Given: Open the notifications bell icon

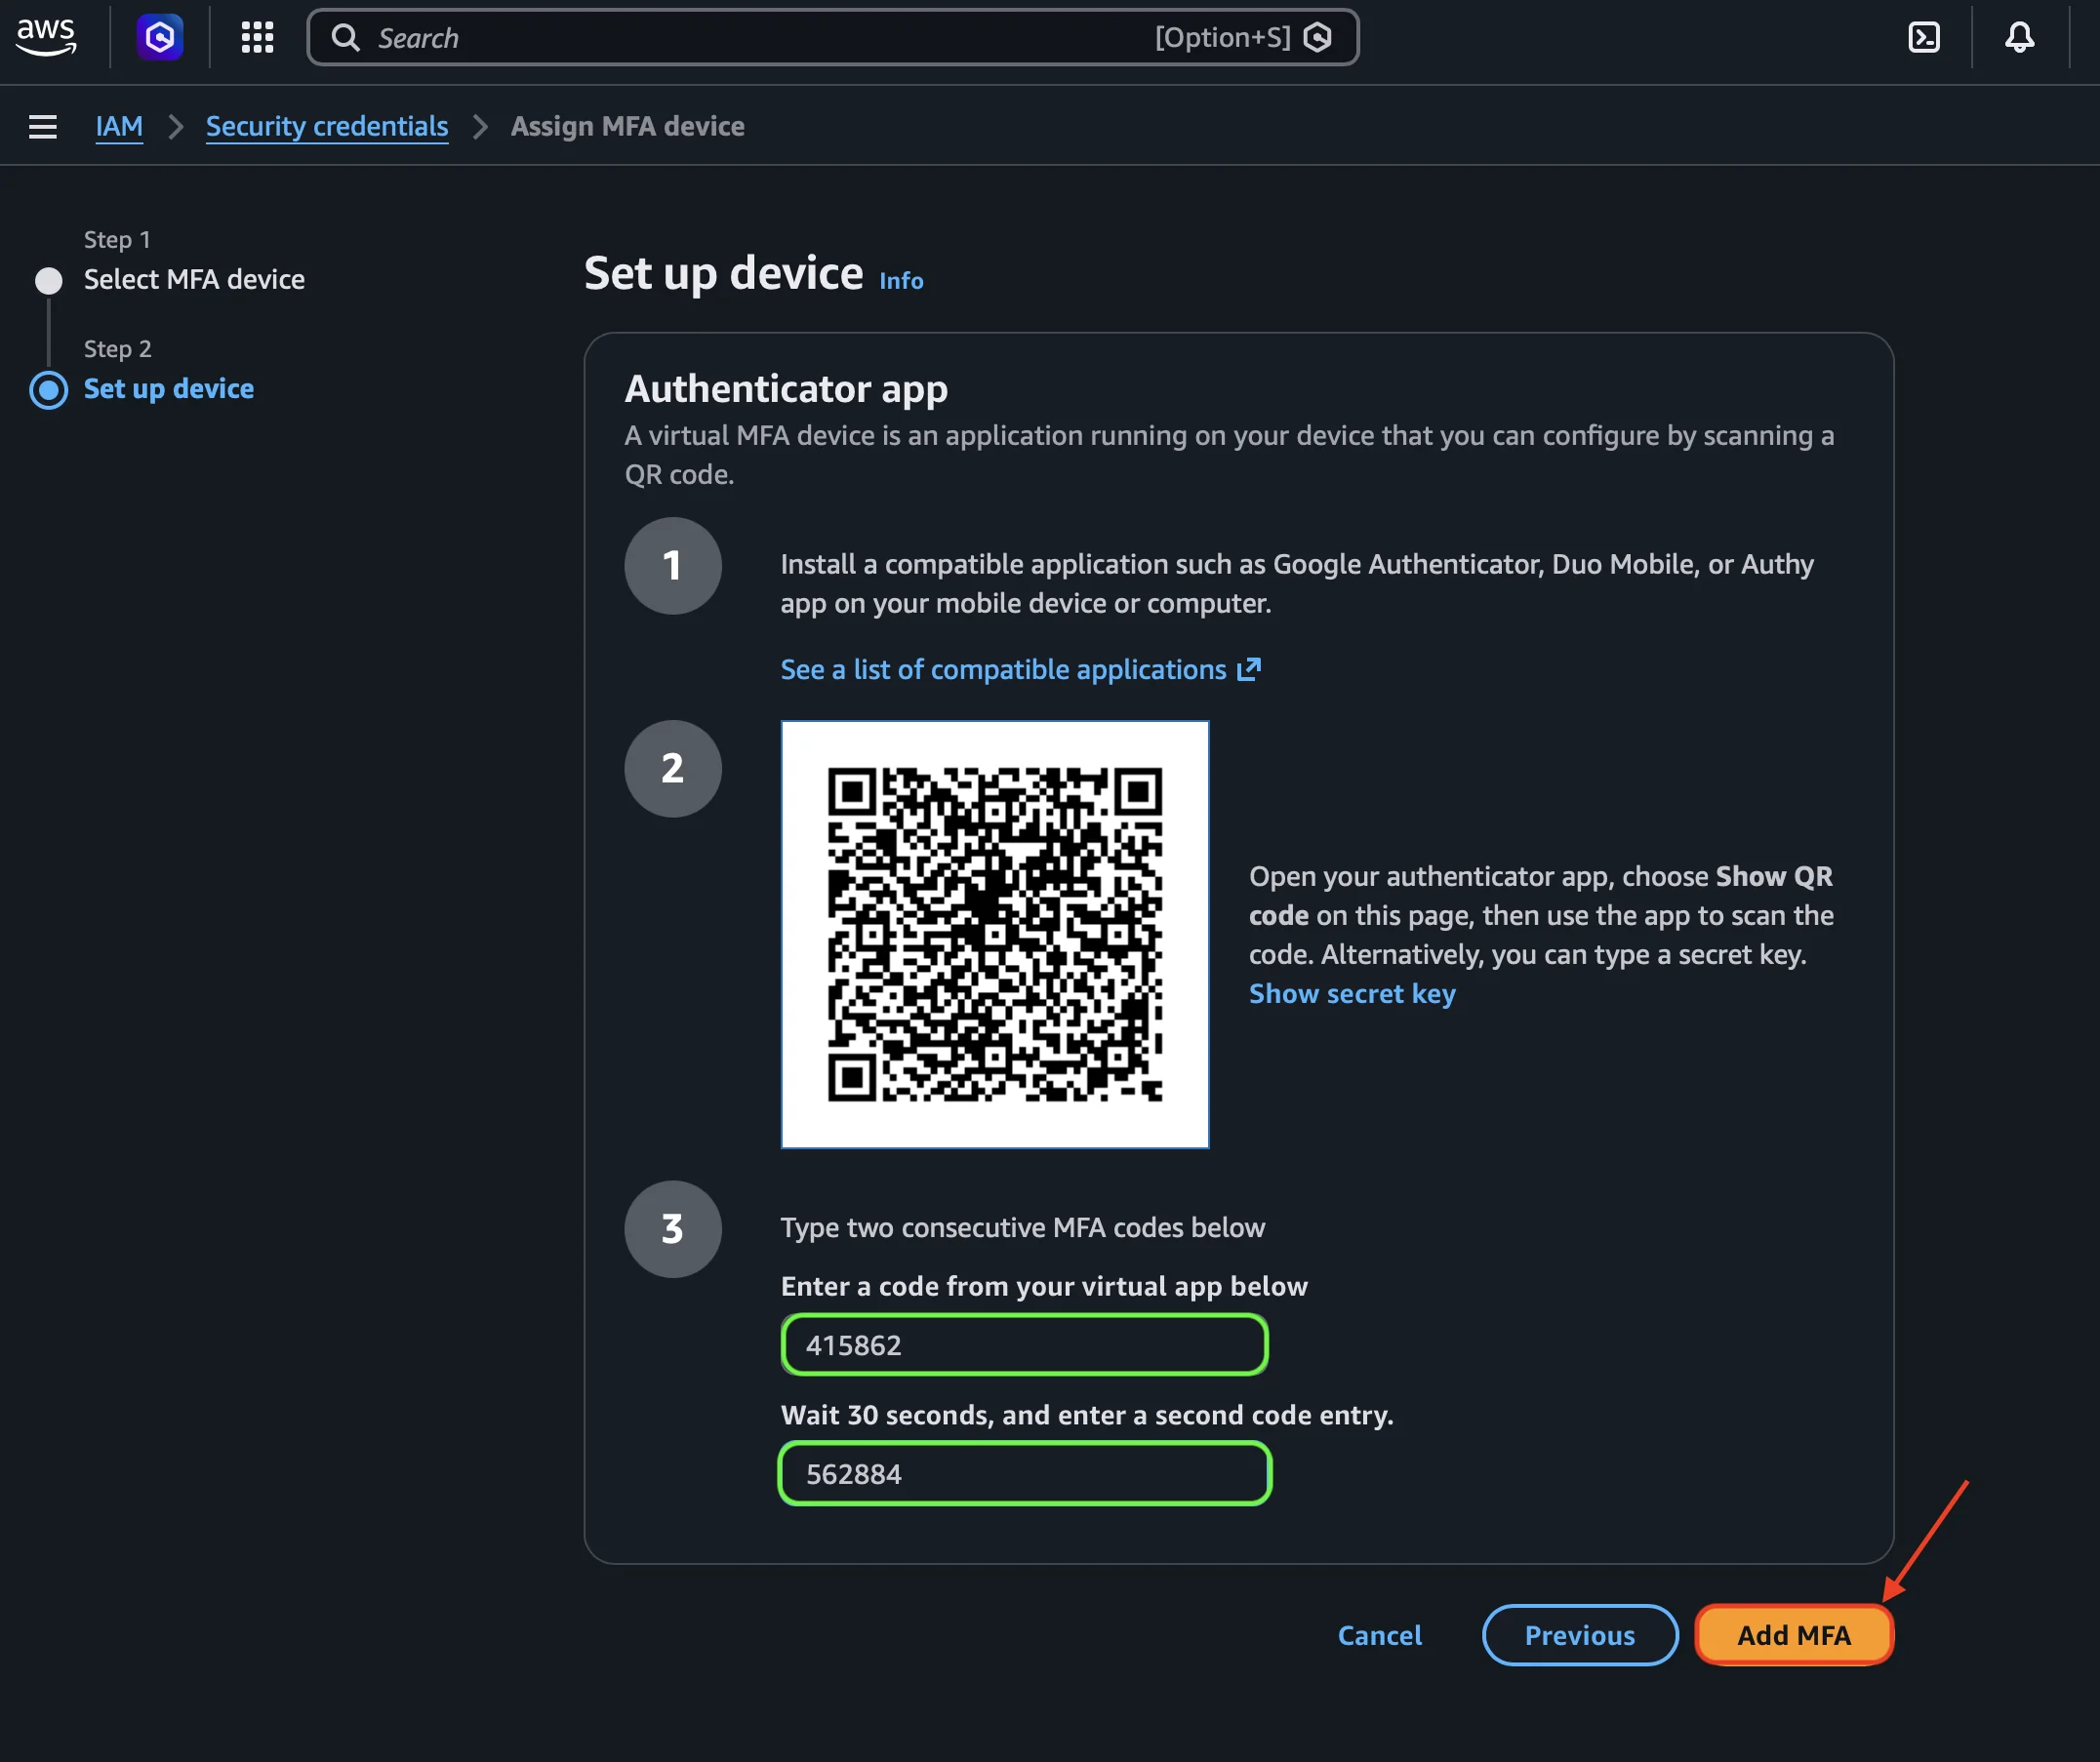Looking at the screenshot, I should pyautogui.click(x=2019, y=37).
